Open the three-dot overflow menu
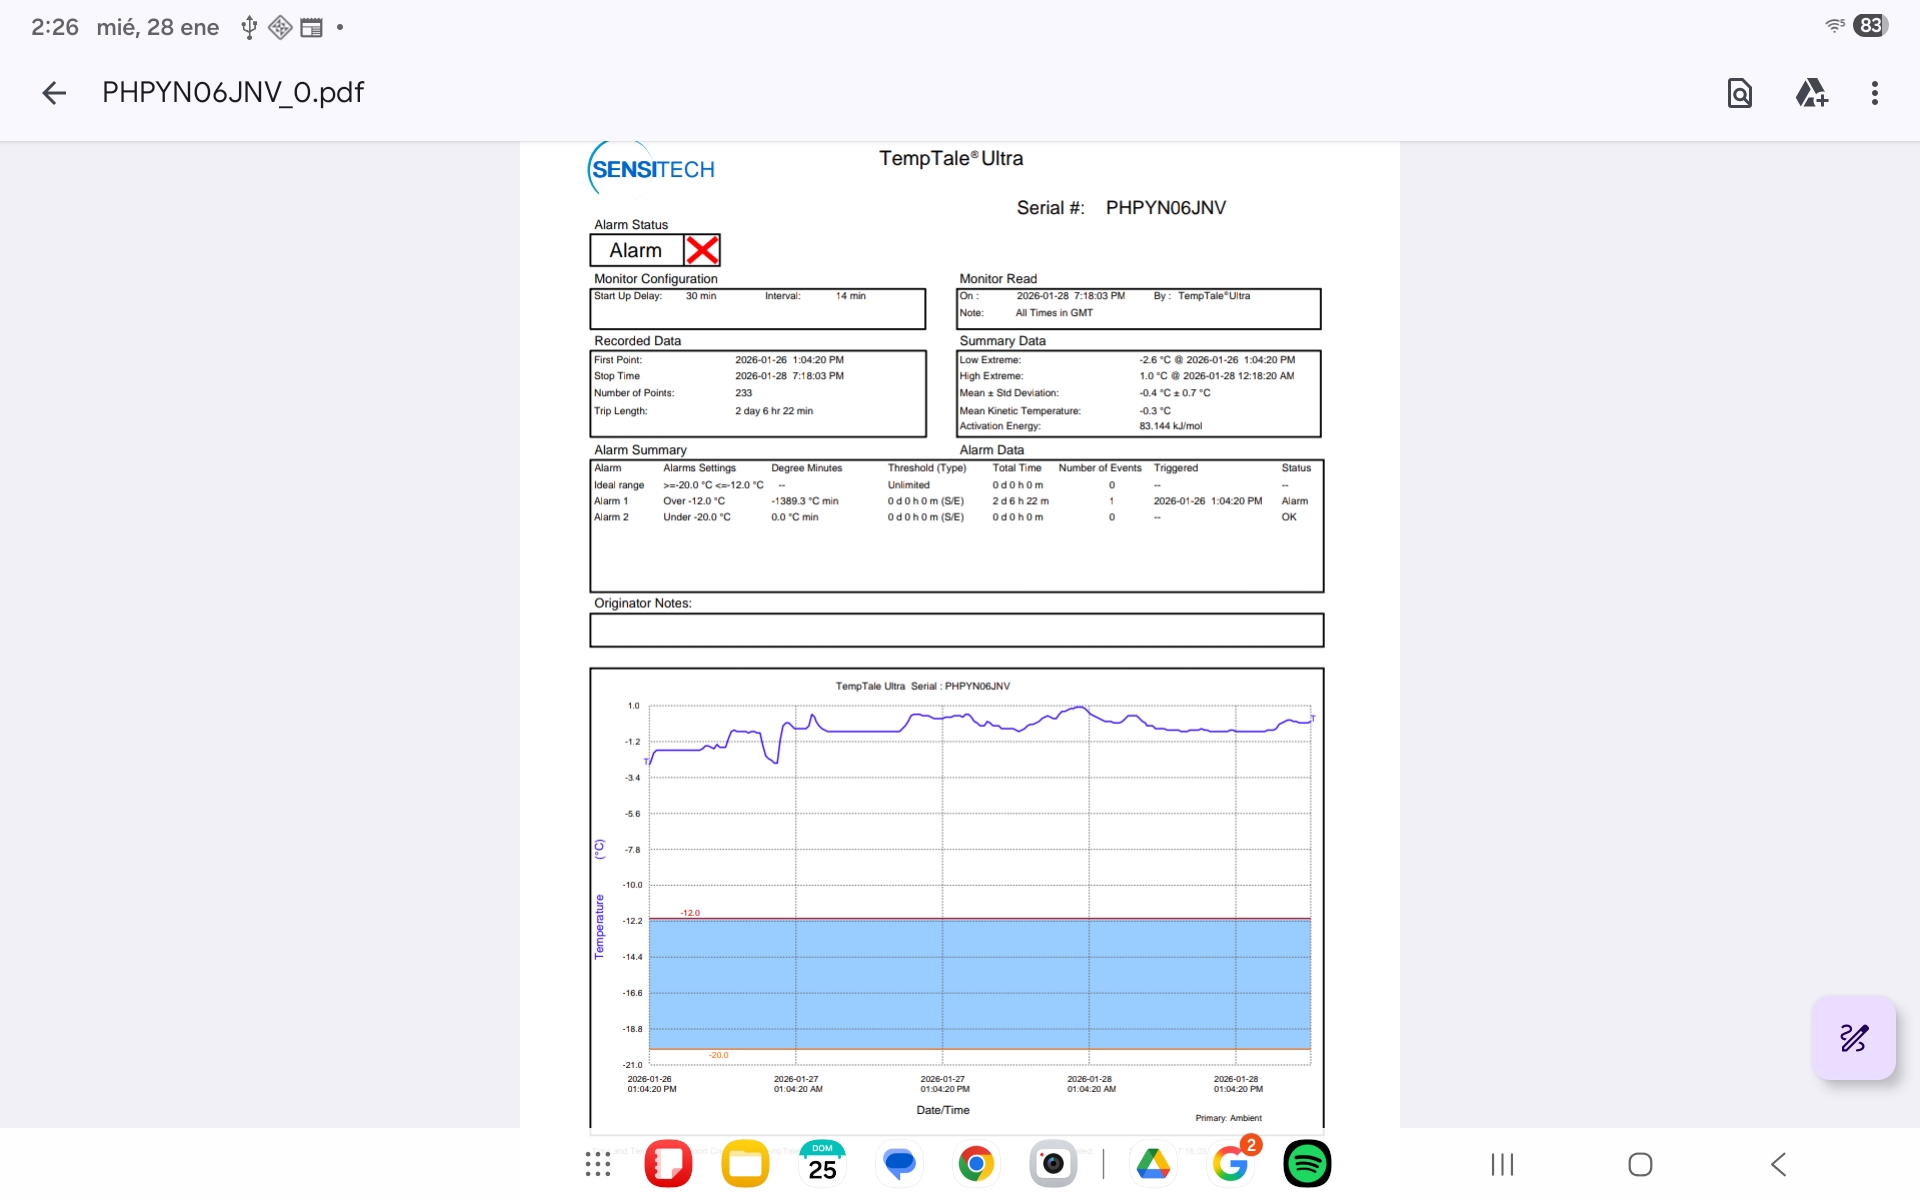 [x=1874, y=93]
